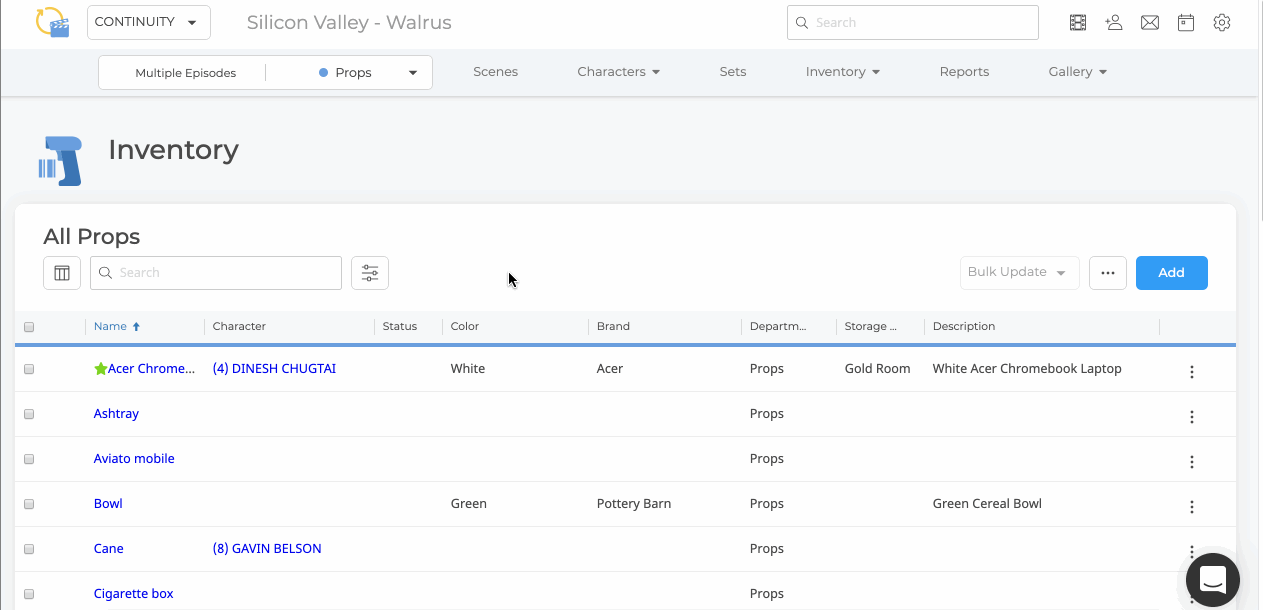
Task: Expand the Gallery menu
Action: coord(1077,72)
